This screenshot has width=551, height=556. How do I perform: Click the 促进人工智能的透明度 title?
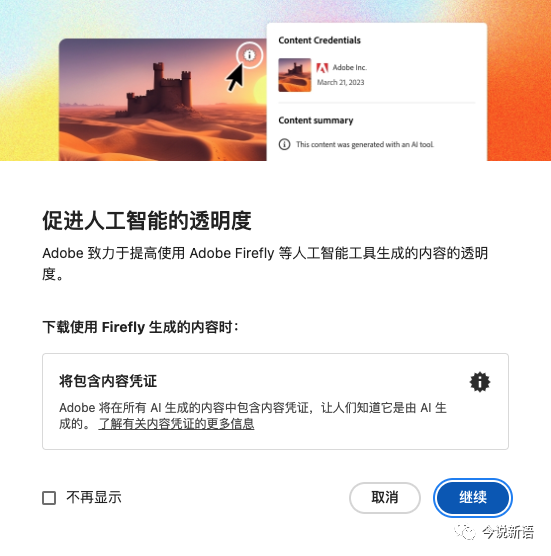147,221
